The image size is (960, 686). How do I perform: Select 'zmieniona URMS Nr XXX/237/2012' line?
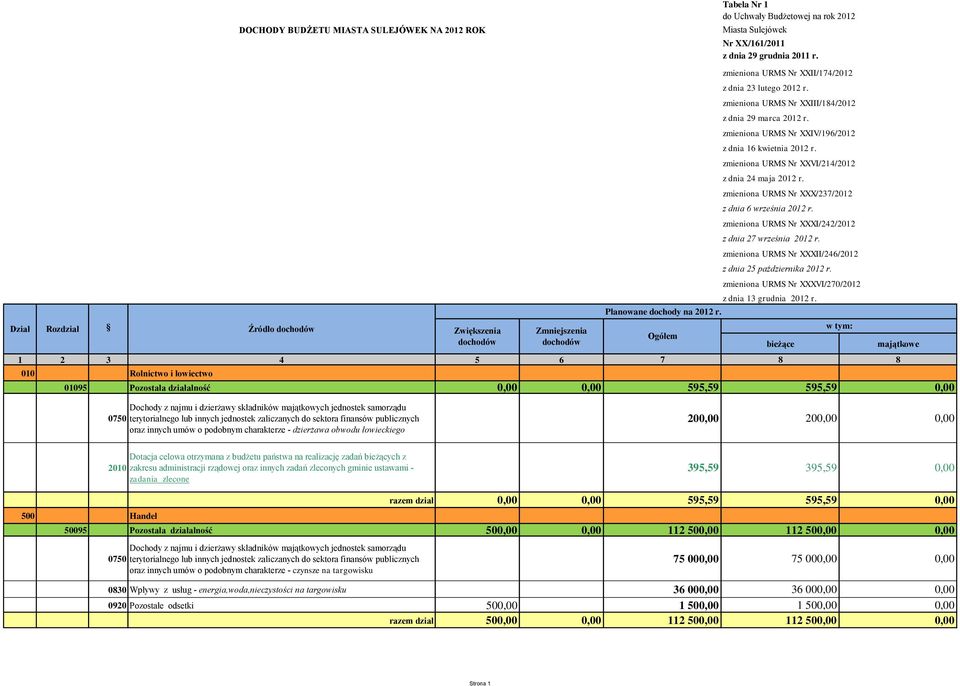point(787,194)
